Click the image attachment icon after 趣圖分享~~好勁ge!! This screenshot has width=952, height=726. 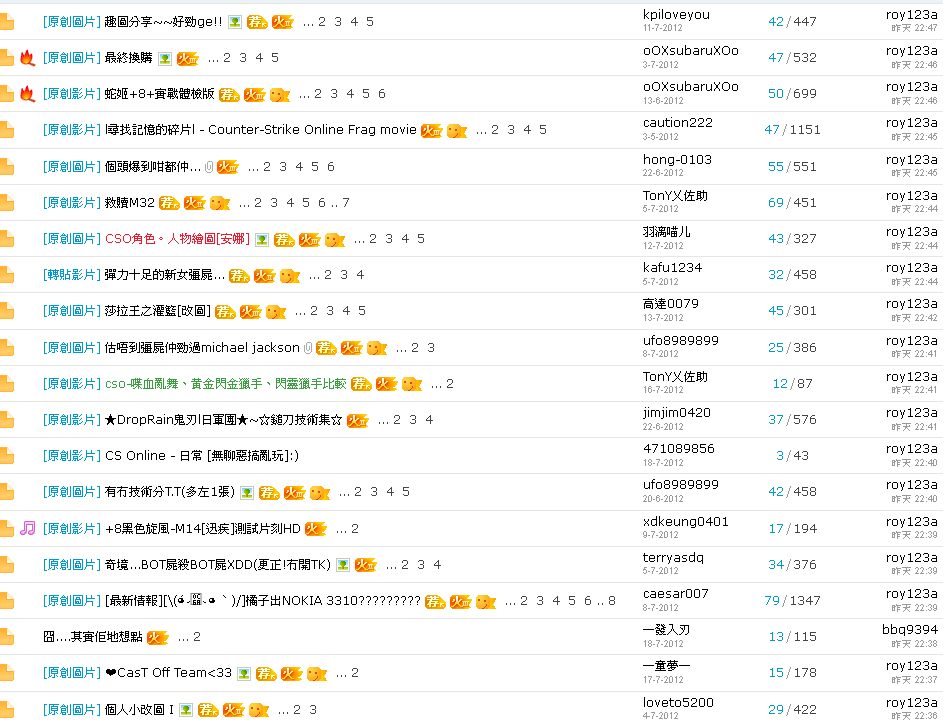235,22
